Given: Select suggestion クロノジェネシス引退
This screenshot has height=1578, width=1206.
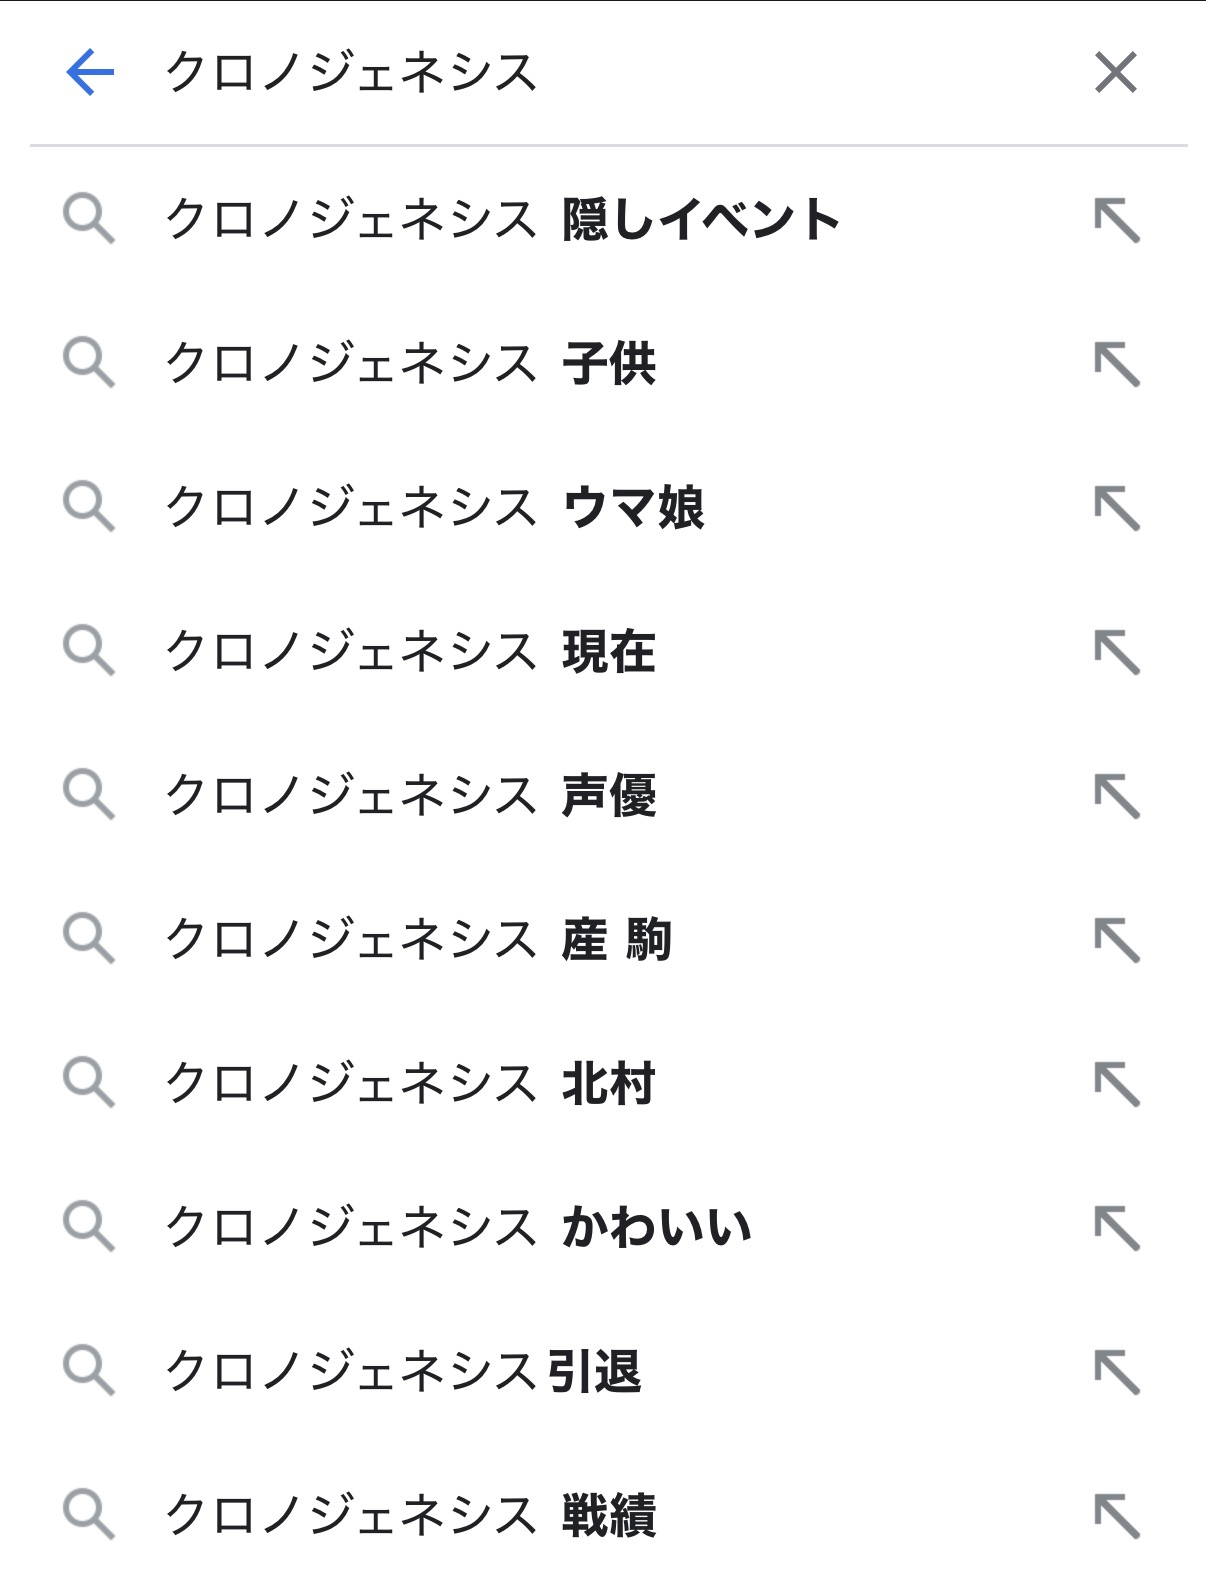Looking at the screenshot, I should [403, 1372].
